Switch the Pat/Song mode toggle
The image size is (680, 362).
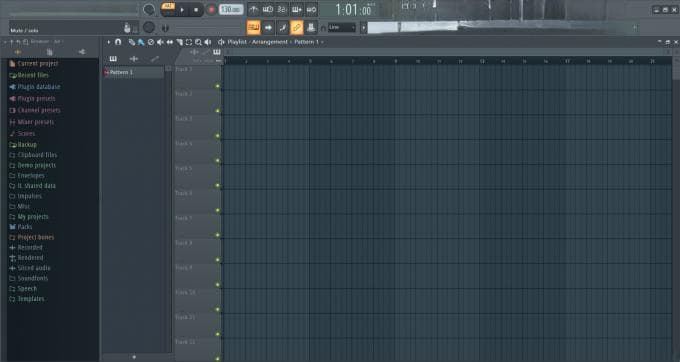click(x=168, y=9)
